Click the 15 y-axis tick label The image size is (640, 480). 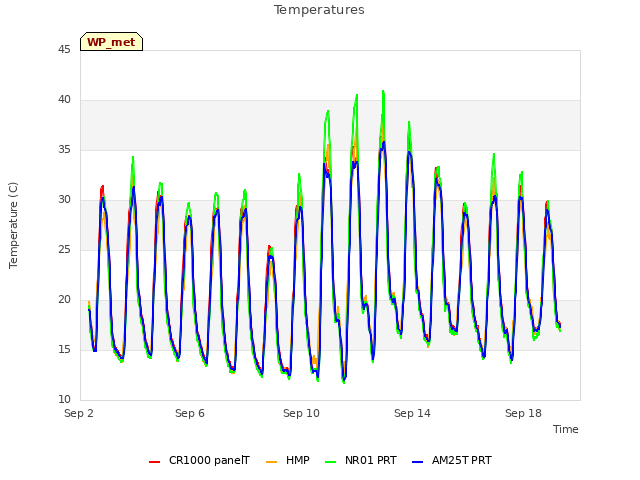click(x=64, y=349)
